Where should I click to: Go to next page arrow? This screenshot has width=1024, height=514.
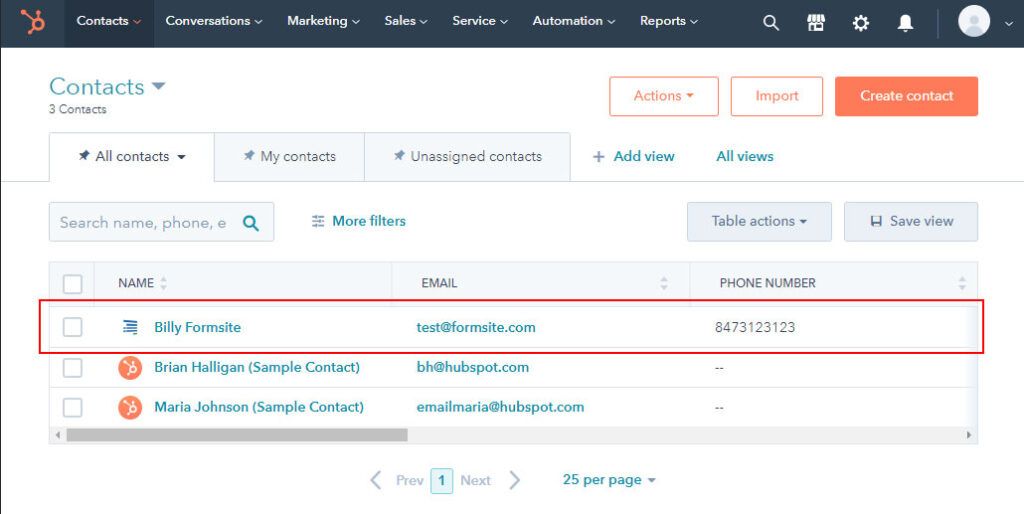tap(515, 481)
